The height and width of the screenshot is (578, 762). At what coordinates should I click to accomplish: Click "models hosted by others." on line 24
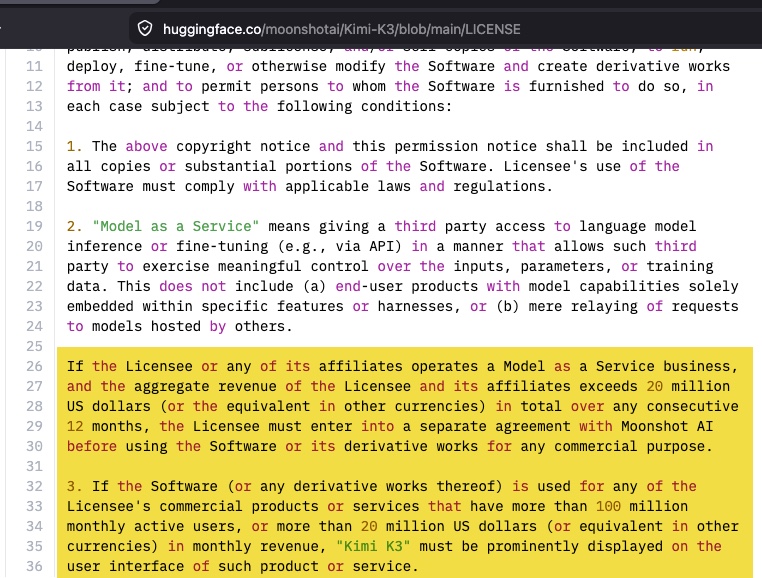point(192,326)
